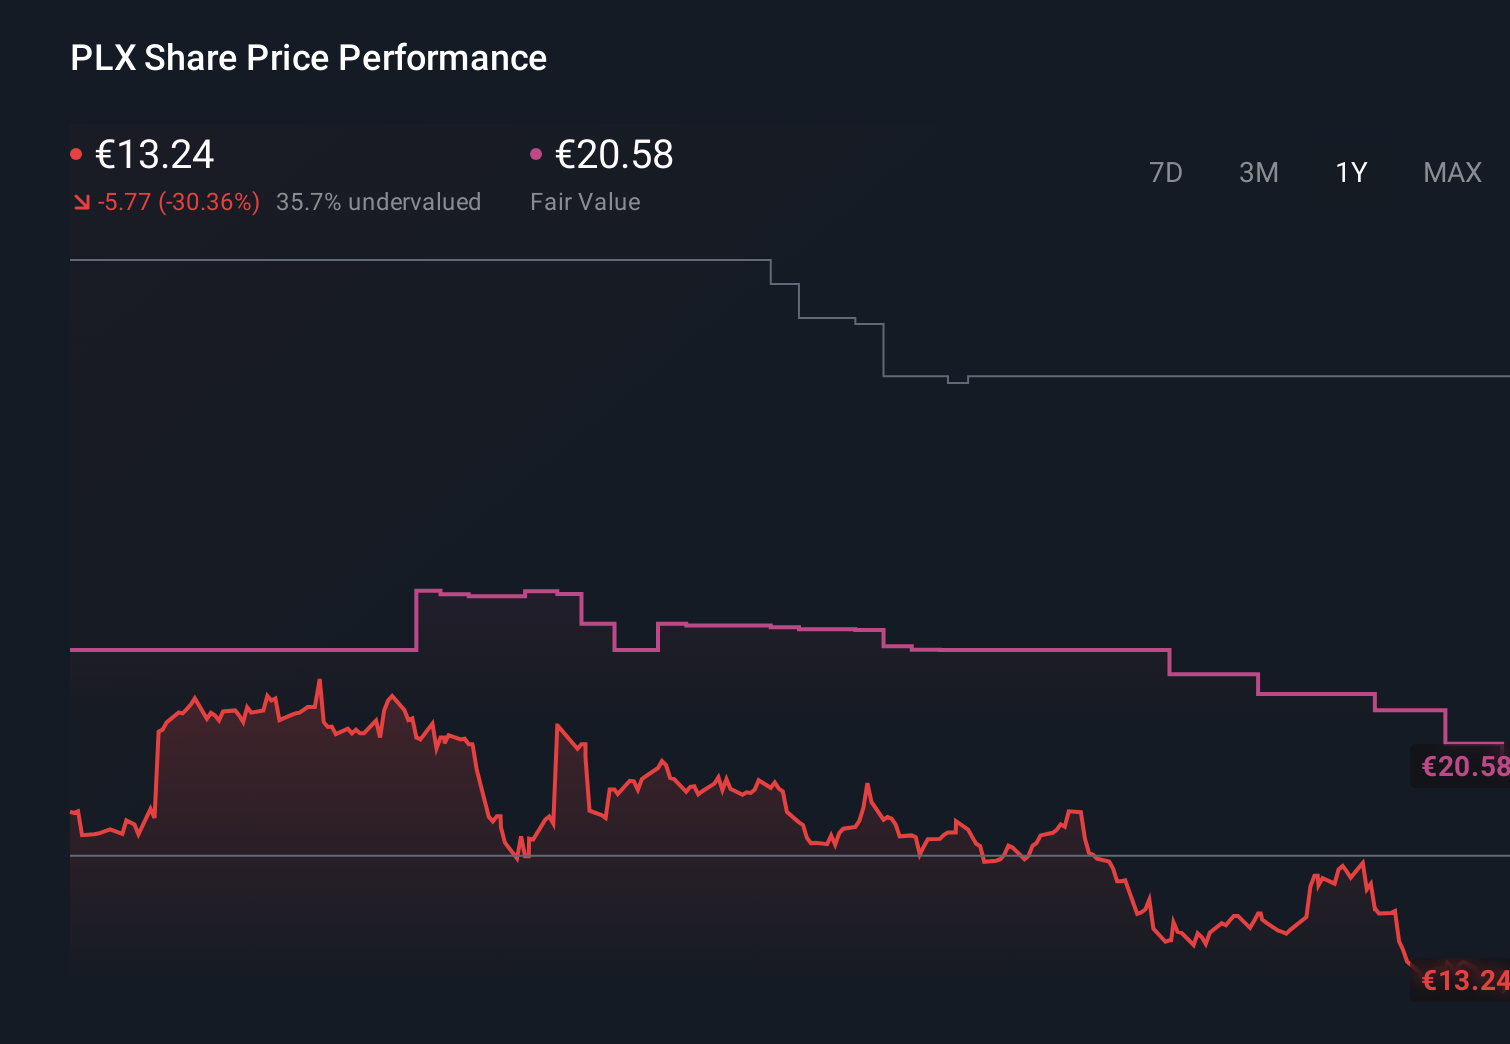Click the Fair Value text label

tap(585, 202)
